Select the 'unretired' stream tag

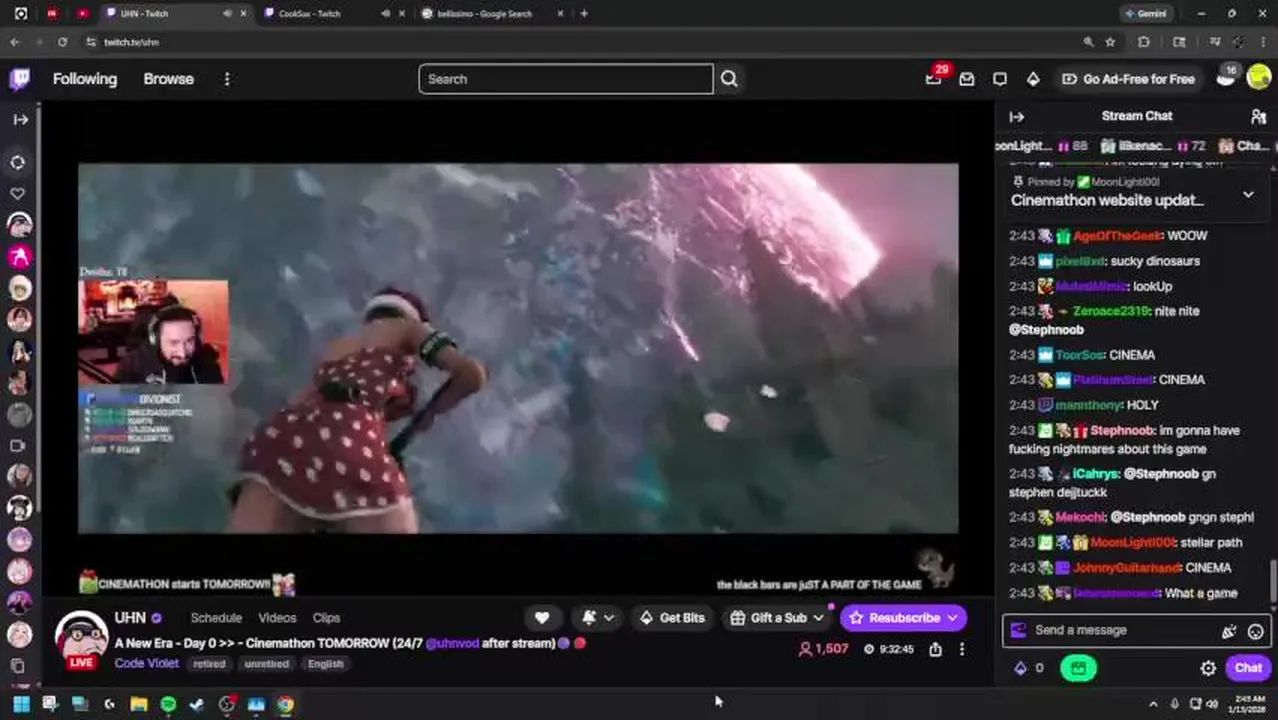(266, 664)
